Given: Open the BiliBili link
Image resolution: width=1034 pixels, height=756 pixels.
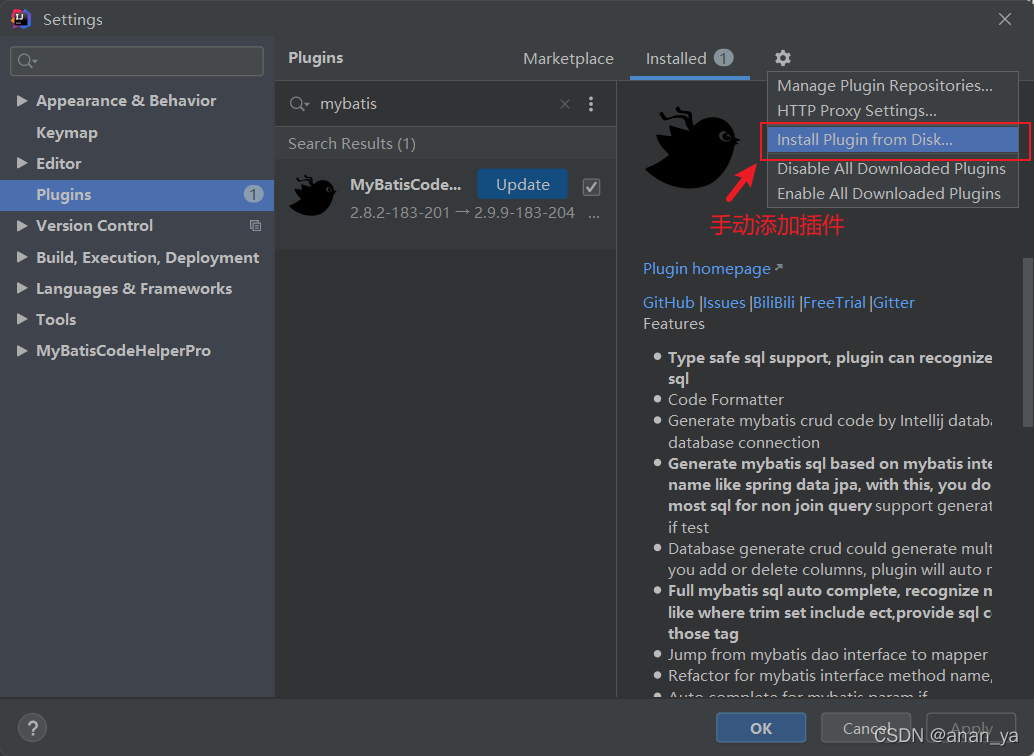Looking at the screenshot, I should point(774,303).
